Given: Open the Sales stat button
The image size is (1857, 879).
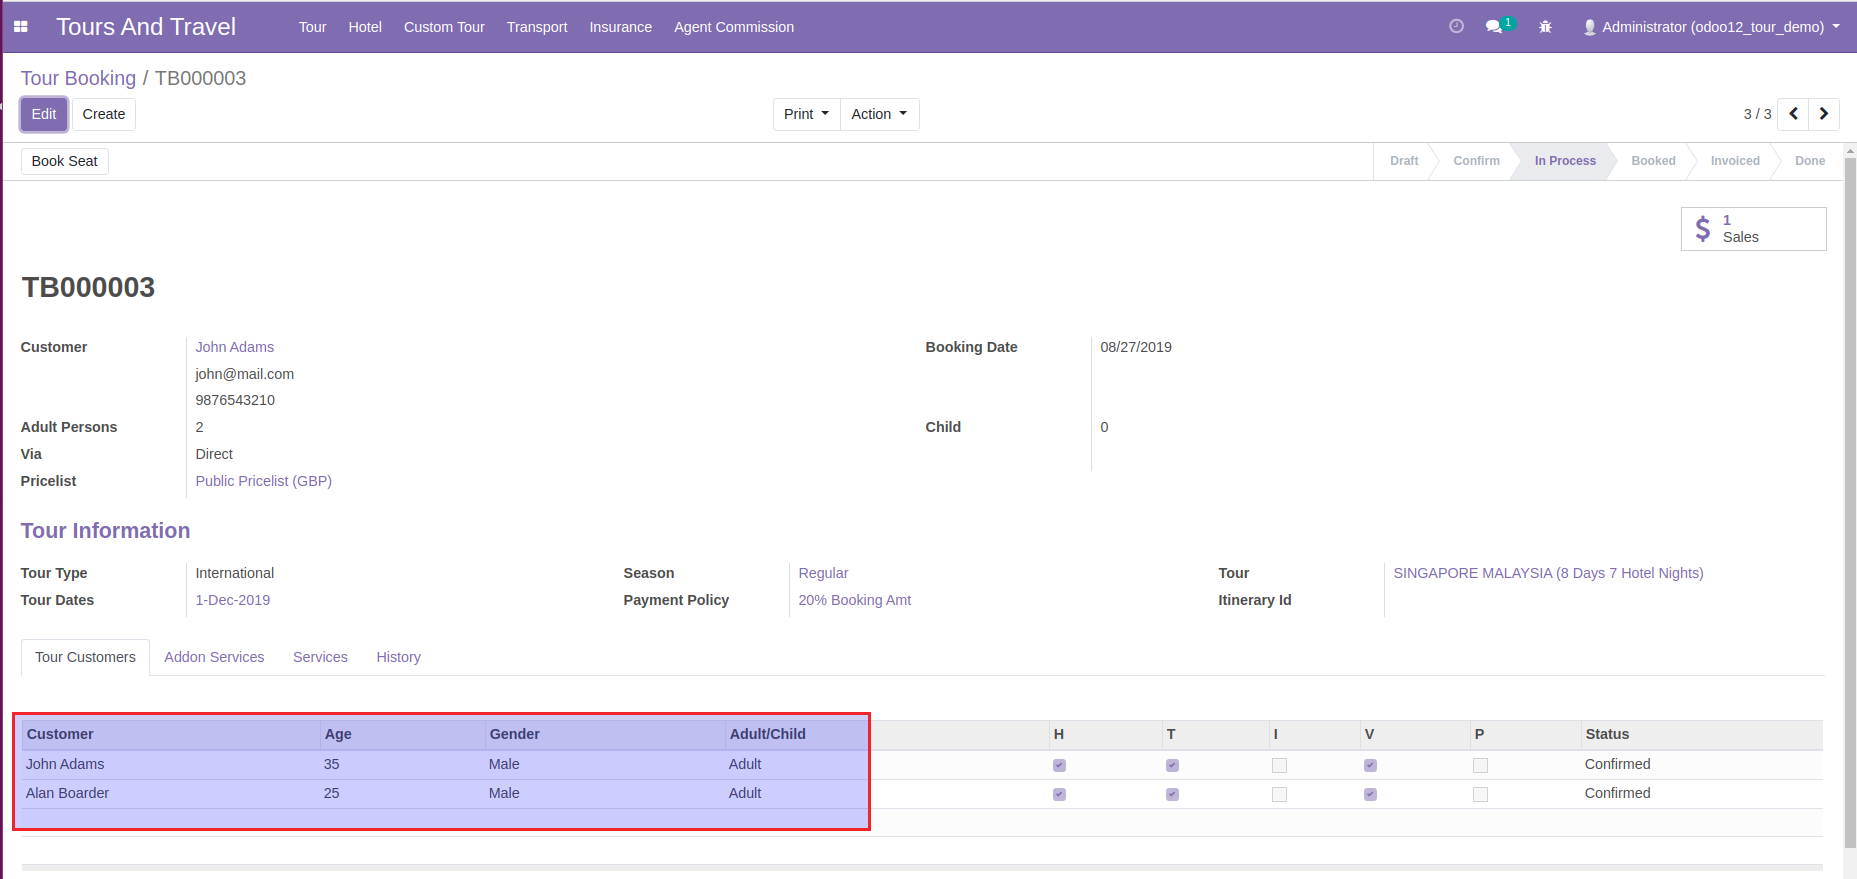Looking at the screenshot, I should (x=1753, y=229).
